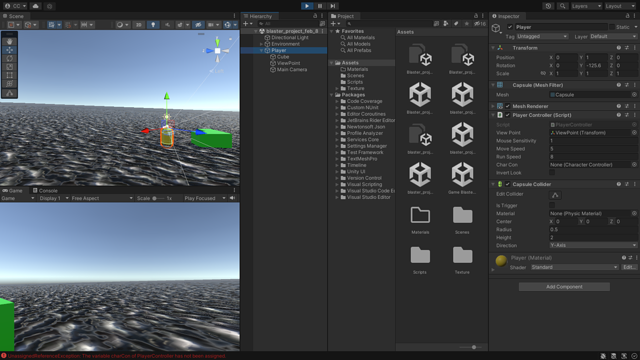Viewport: 640px width, 360px height.
Task: Toggle hidden packages count icon in Project
Action: point(480,24)
